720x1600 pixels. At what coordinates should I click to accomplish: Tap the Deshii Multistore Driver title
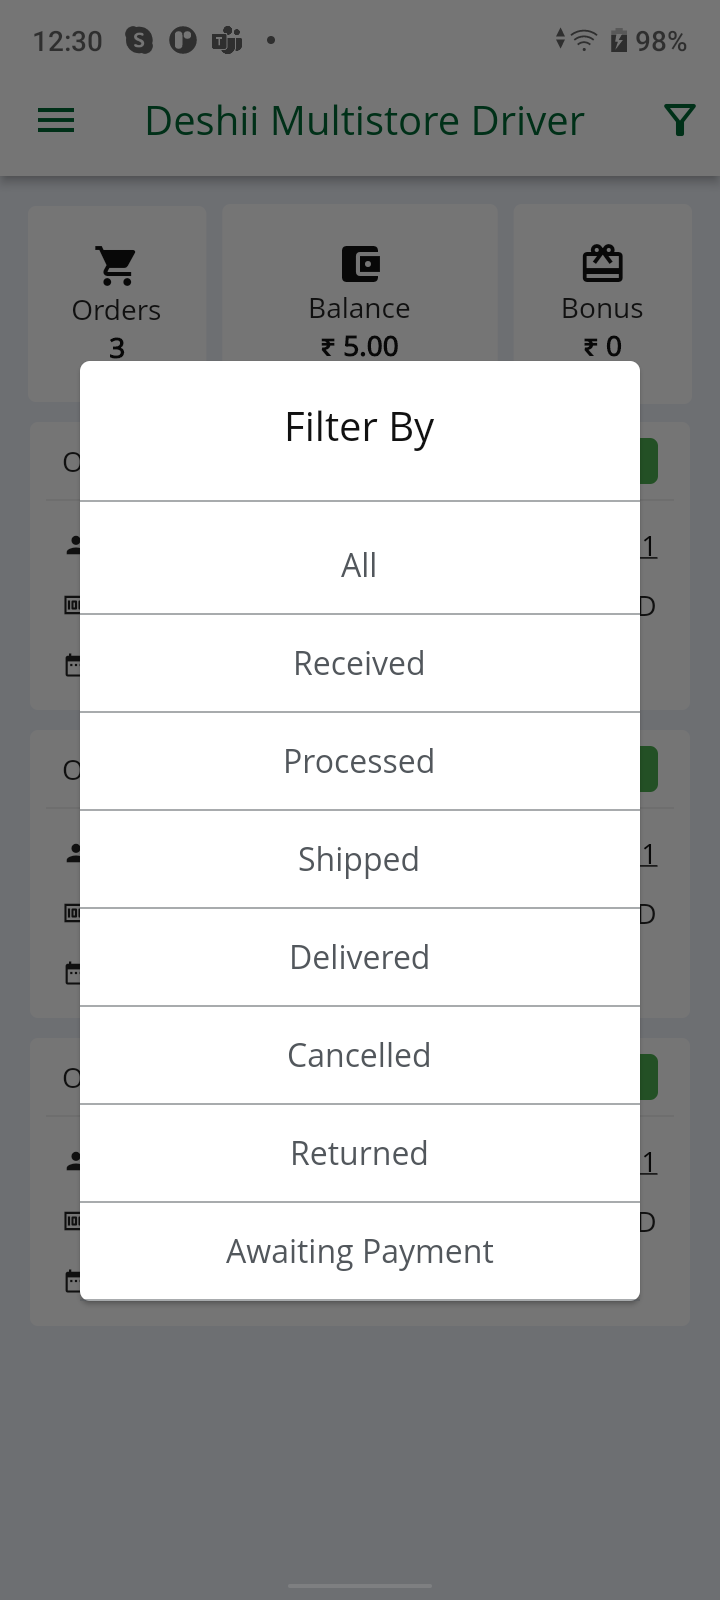click(x=364, y=121)
